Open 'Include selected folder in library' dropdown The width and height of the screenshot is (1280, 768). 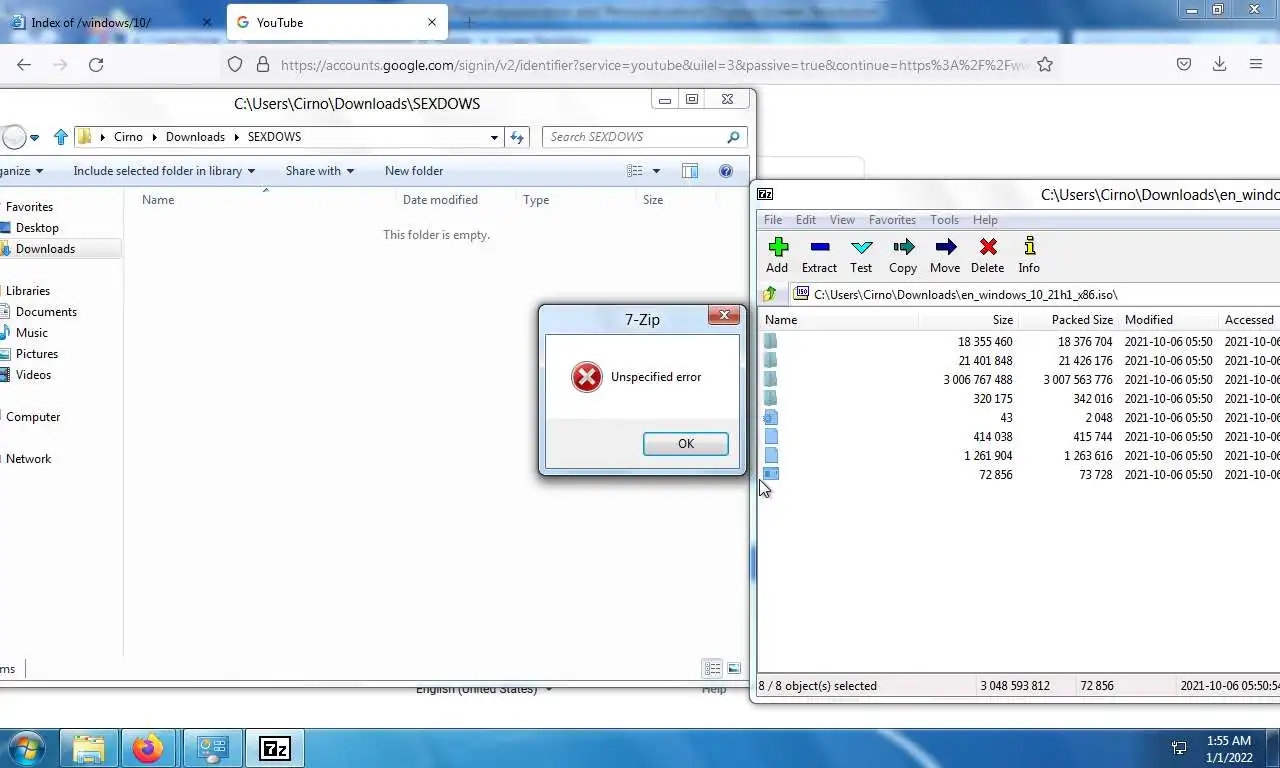[164, 171]
